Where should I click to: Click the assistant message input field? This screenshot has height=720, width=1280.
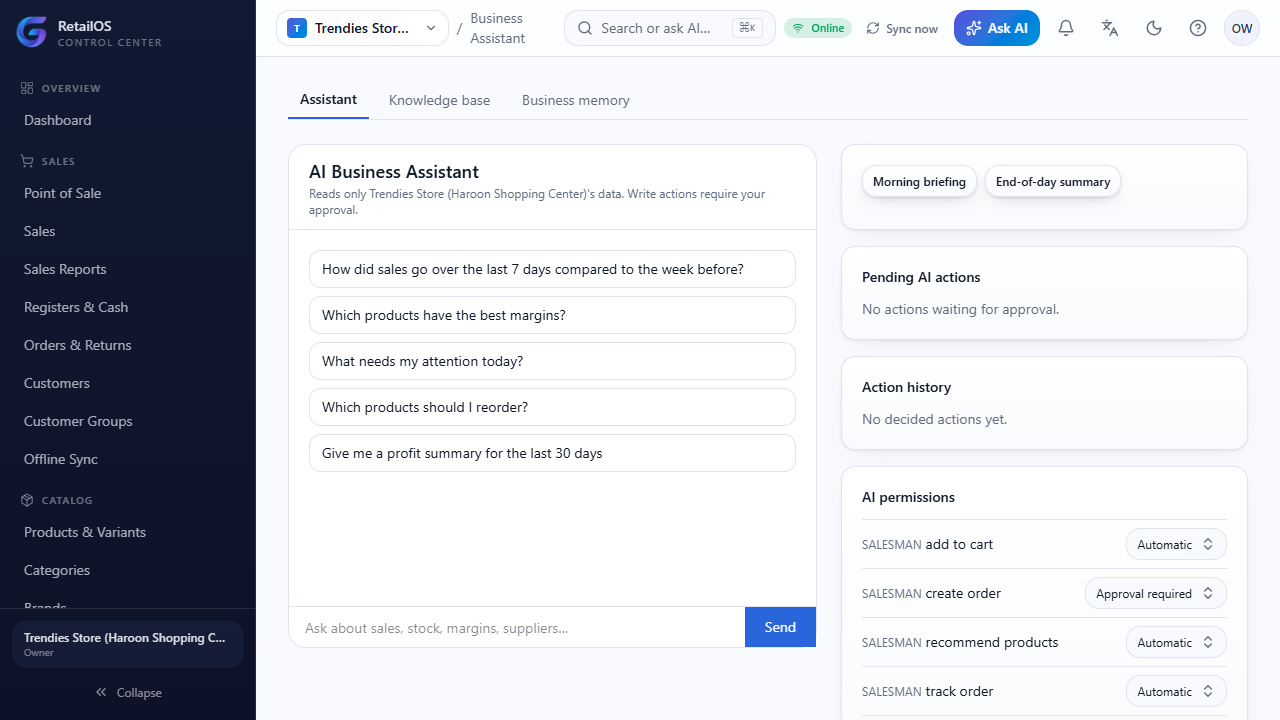pyautogui.click(x=517, y=627)
